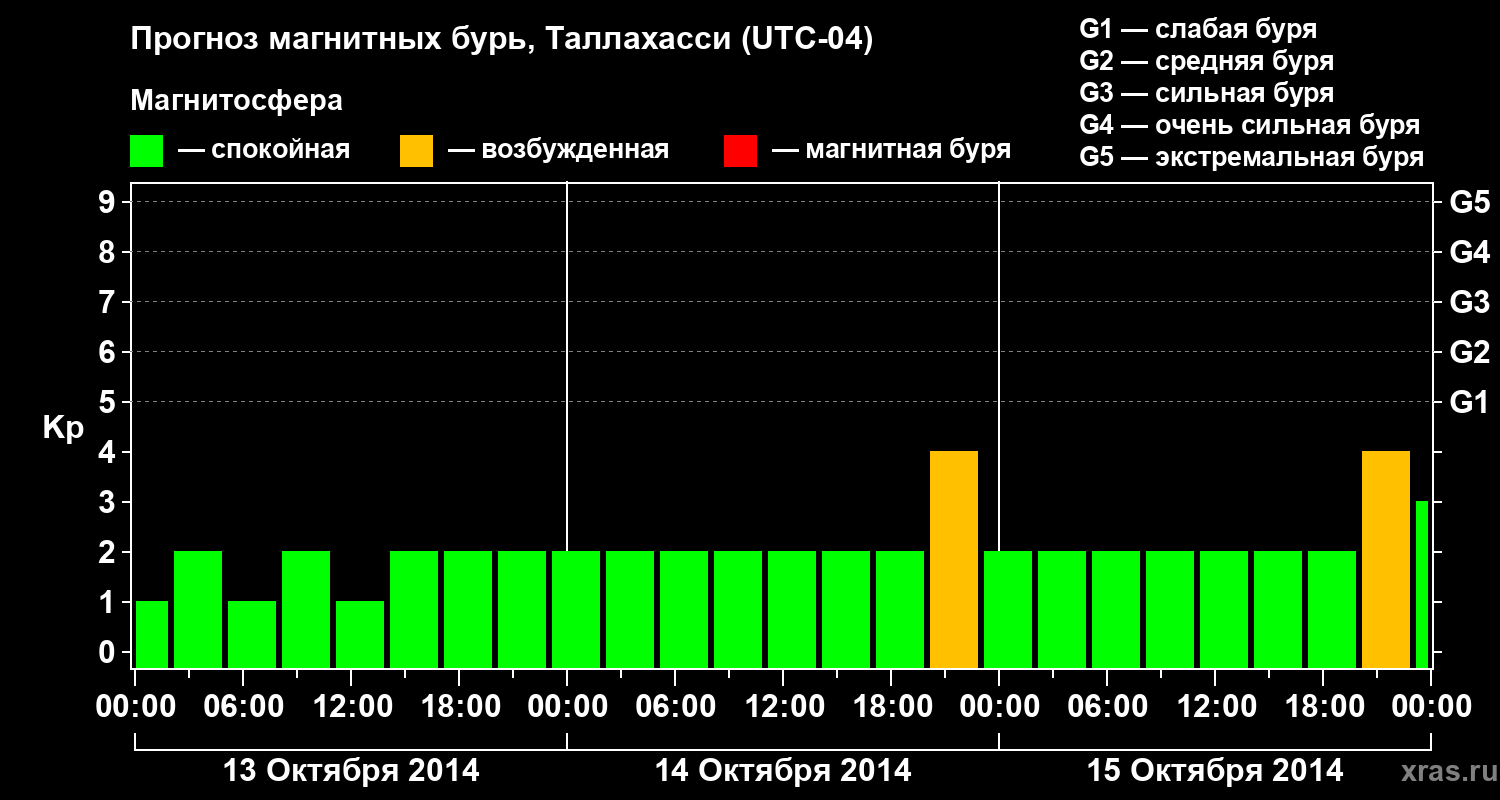
Task: Click the orange Kp 4 bar on 14 October
Action: click(x=954, y=560)
